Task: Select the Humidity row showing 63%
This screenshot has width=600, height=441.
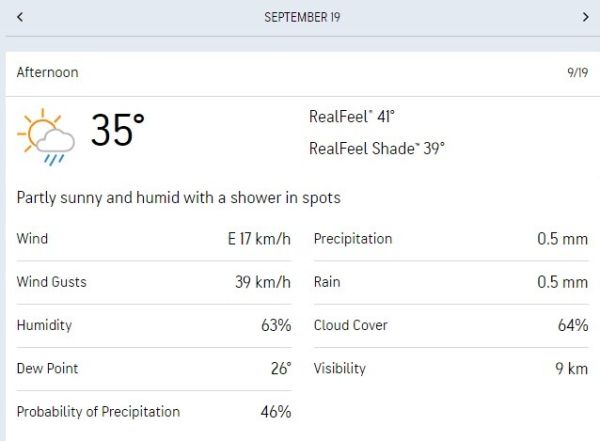Action: (x=154, y=325)
